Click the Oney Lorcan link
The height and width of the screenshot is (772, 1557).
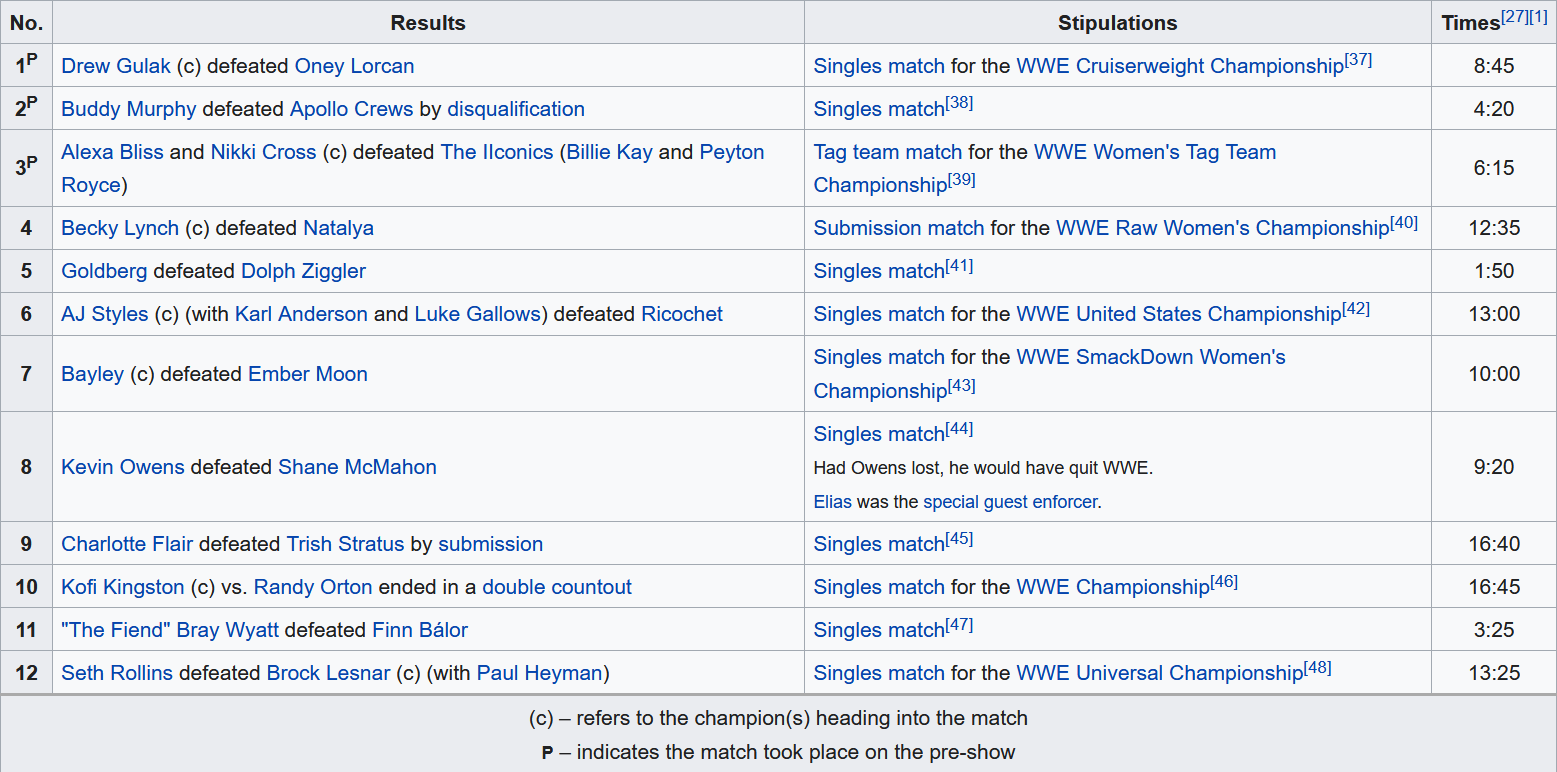[x=354, y=66]
